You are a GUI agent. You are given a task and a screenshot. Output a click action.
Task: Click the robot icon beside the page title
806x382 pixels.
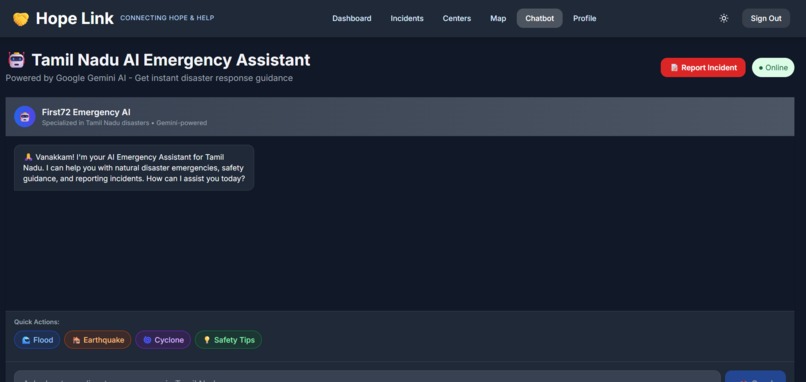point(16,60)
